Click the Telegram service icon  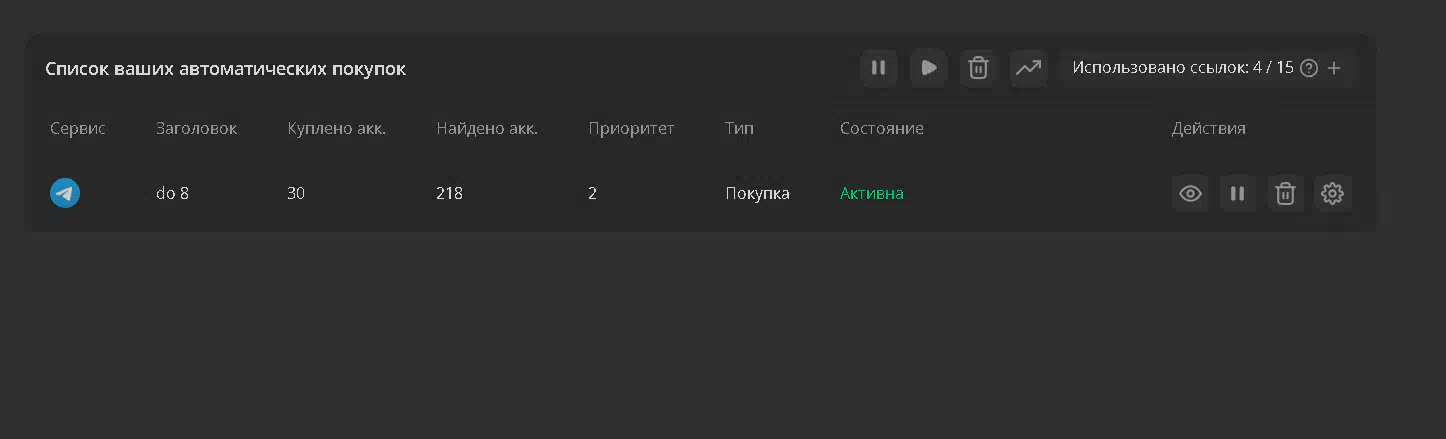65,193
